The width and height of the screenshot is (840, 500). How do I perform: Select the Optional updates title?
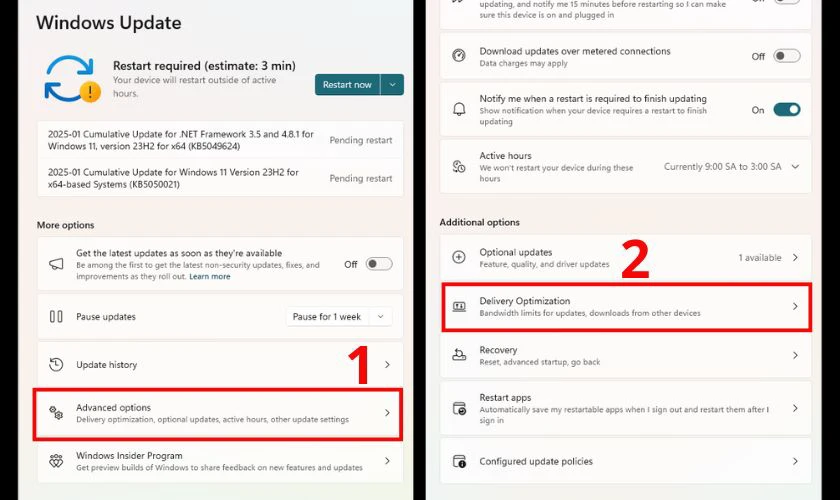pos(515,252)
